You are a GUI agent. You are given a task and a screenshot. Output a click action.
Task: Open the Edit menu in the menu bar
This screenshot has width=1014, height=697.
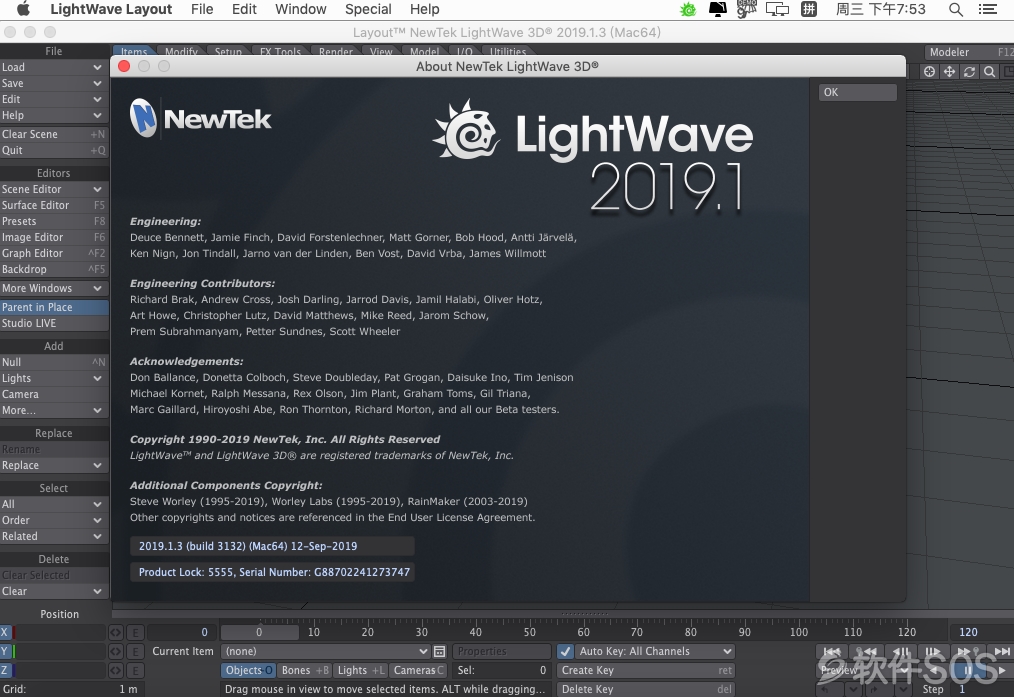point(244,9)
